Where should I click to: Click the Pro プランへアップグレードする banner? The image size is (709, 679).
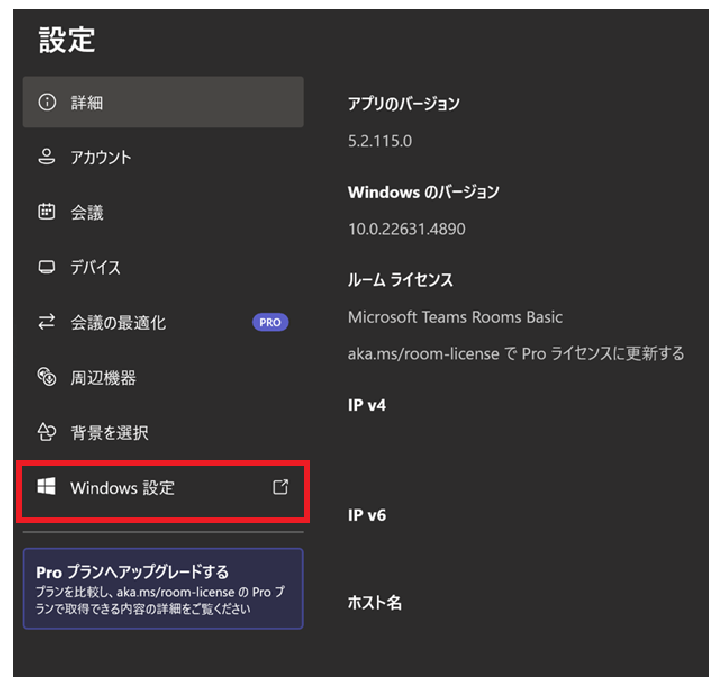pos(163,589)
